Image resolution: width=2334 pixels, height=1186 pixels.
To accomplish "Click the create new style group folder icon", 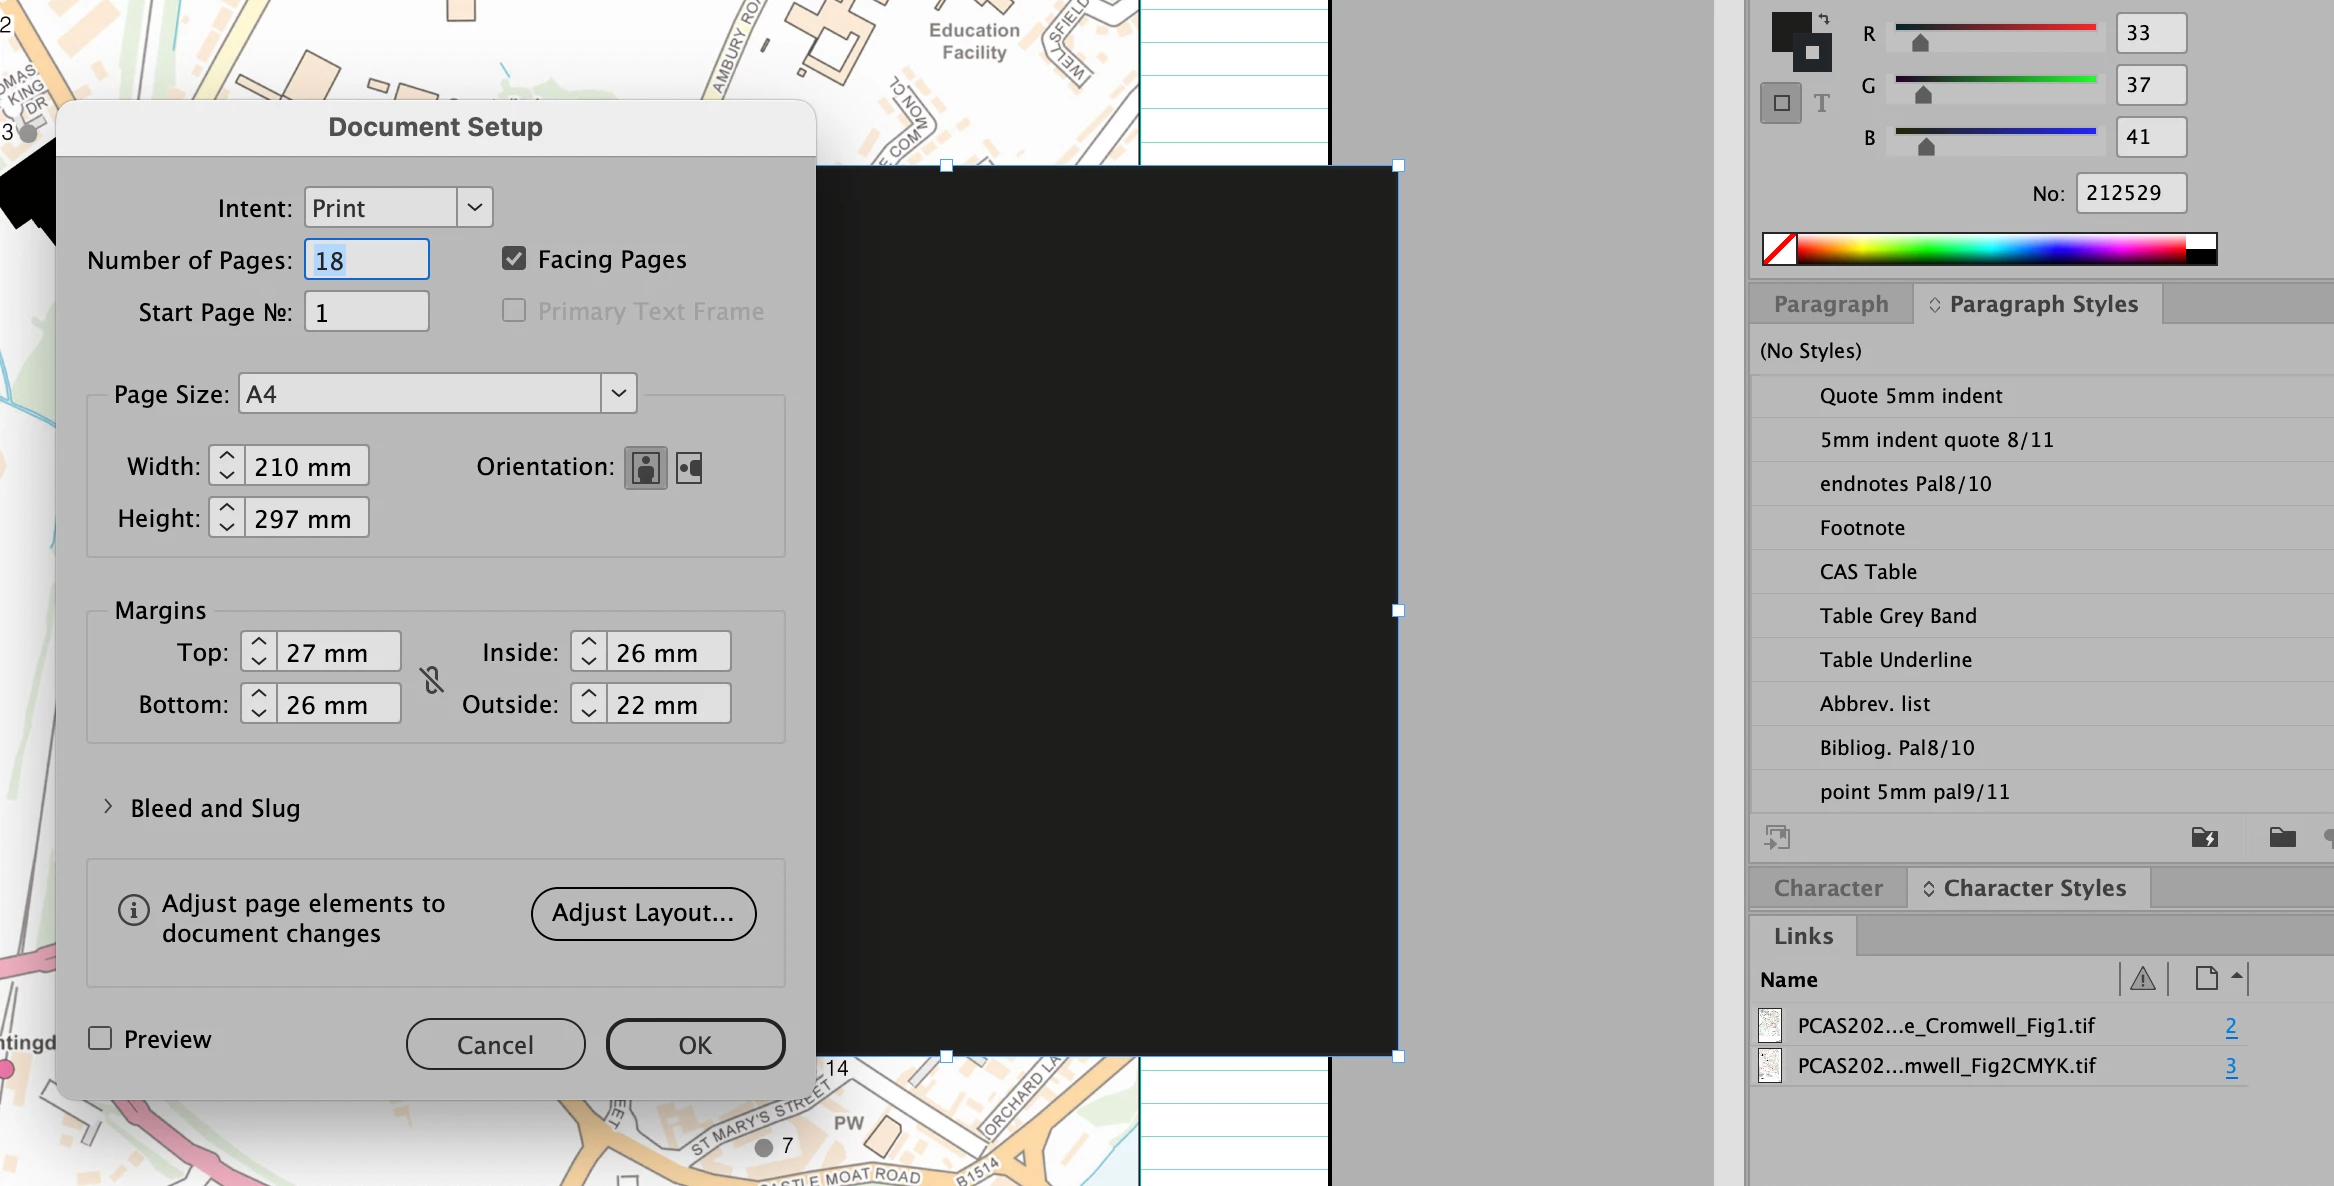I will pos(2282,837).
